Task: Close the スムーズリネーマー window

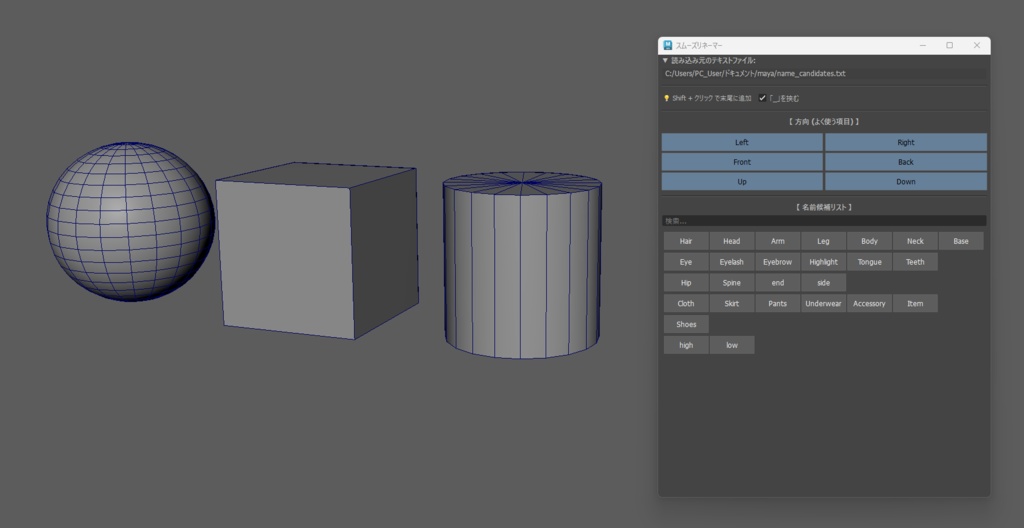Action: coord(976,45)
